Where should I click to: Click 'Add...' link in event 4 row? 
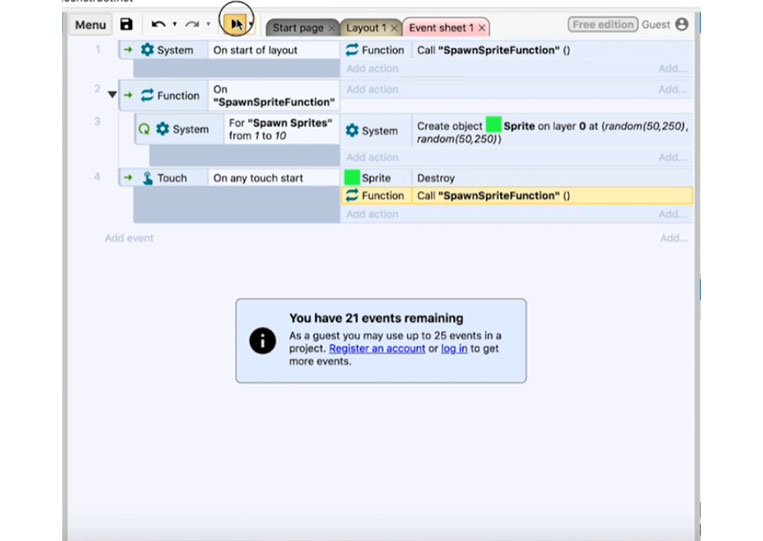[x=673, y=214]
